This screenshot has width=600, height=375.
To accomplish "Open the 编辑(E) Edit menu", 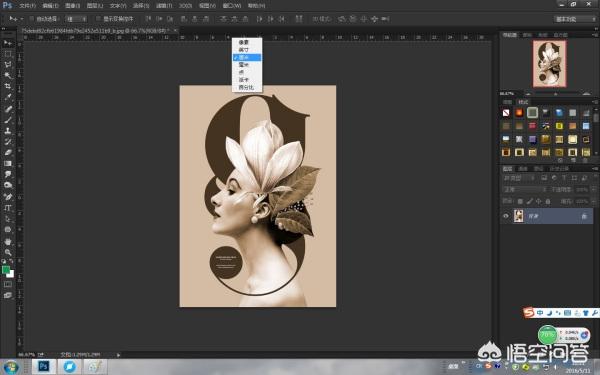I will coord(51,6).
